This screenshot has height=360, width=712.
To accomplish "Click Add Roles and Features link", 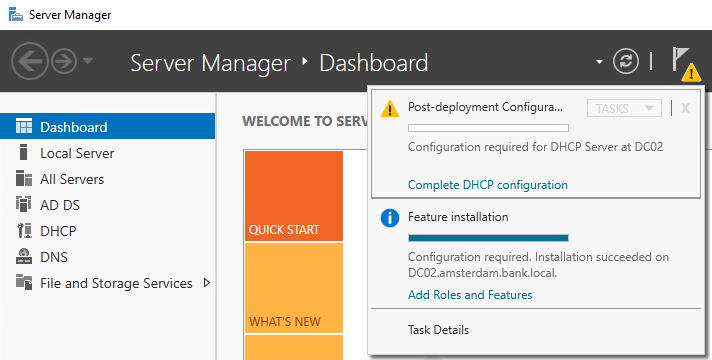I will pyautogui.click(x=470, y=295).
